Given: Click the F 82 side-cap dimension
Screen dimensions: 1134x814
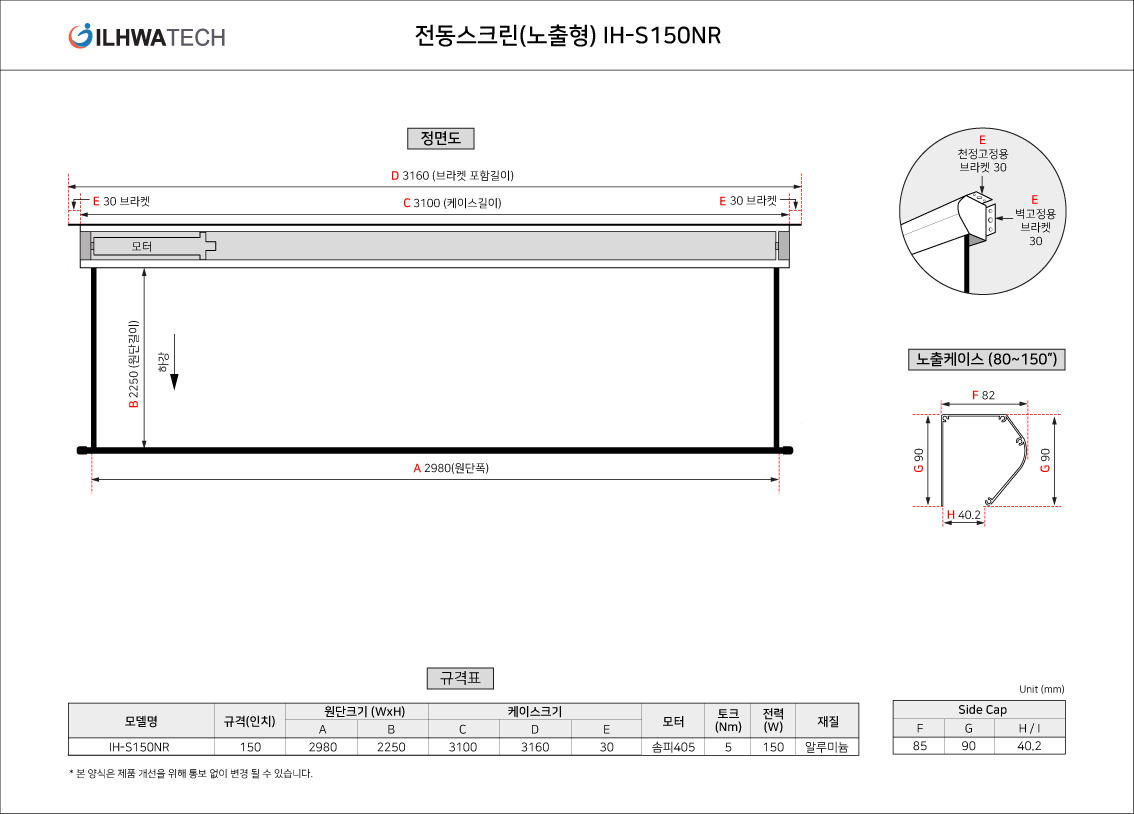Looking at the screenshot, I should coord(983,395).
